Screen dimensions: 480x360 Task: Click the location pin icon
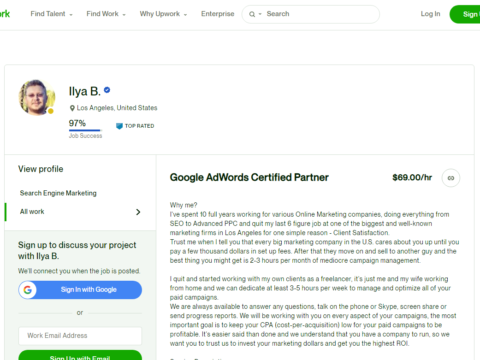[72, 108]
